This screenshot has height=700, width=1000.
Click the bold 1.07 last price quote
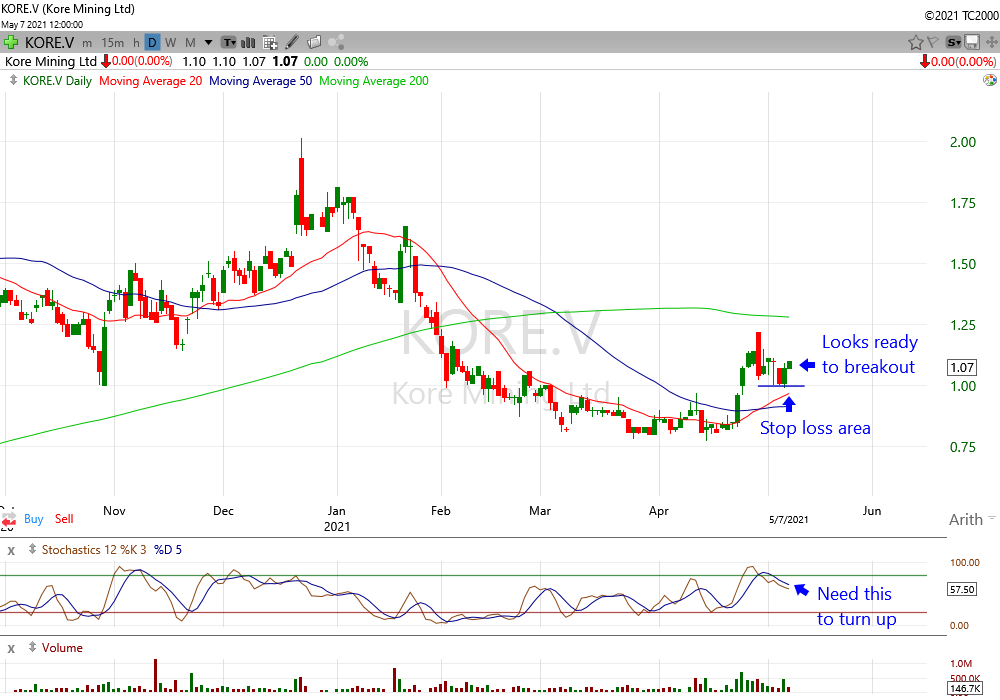tap(285, 62)
